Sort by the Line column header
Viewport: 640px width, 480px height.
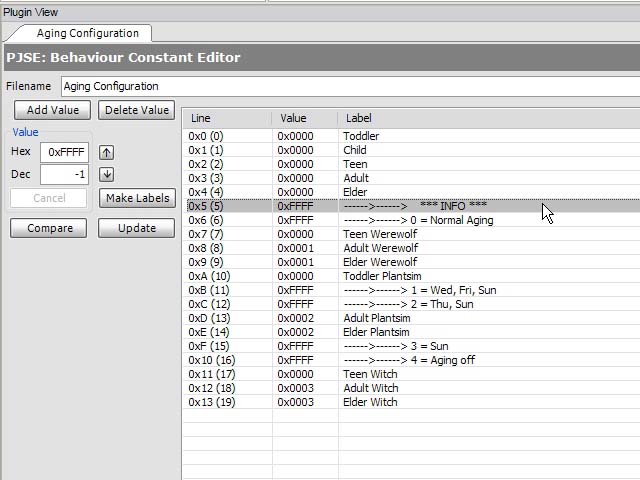pyautogui.click(x=227, y=118)
